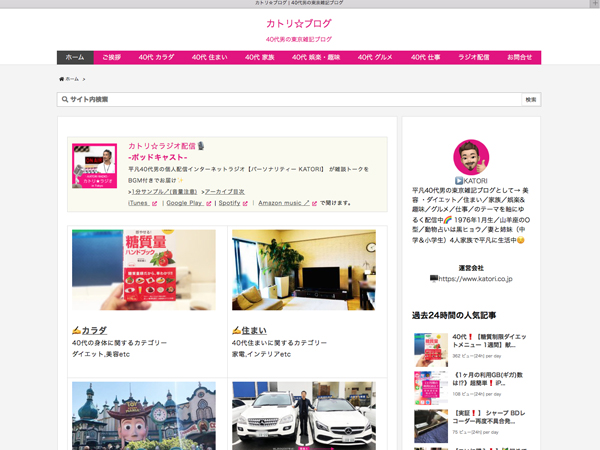Image resolution: width=600 pixels, height=450 pixels.
Task: Open the ご挨拶 menu item
Action: 111,57
